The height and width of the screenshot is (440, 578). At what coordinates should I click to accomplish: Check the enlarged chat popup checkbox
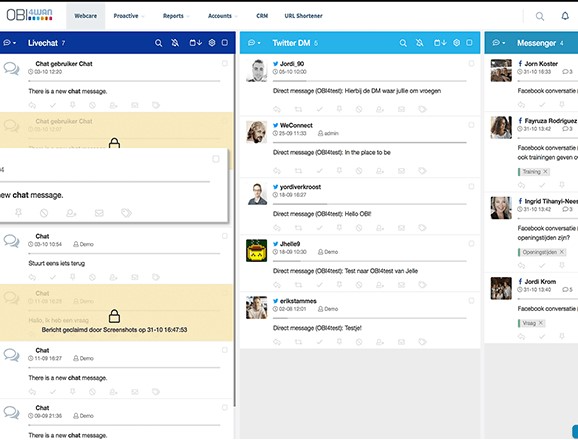pos(216,159)
